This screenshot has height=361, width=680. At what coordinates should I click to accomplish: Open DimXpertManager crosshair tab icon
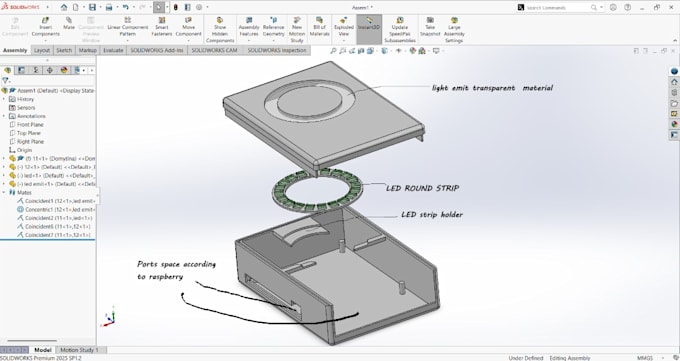[x=50, y=70]
